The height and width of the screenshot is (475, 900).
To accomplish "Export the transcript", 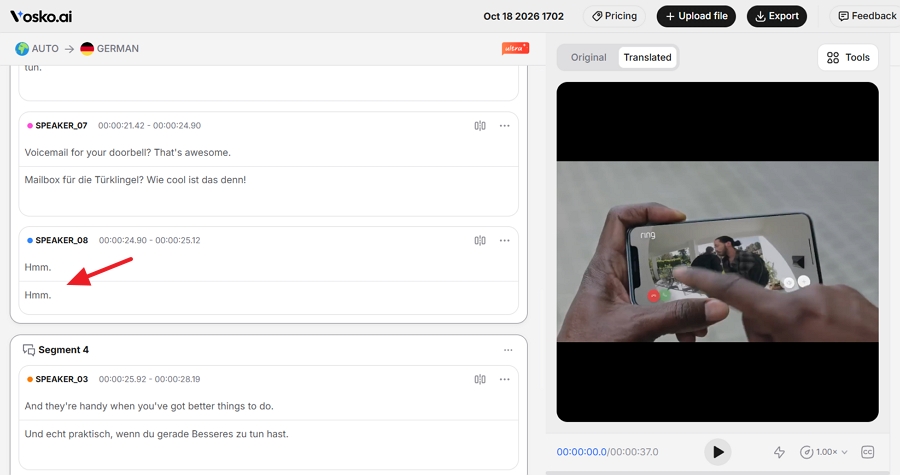I will tap(777, 16).
